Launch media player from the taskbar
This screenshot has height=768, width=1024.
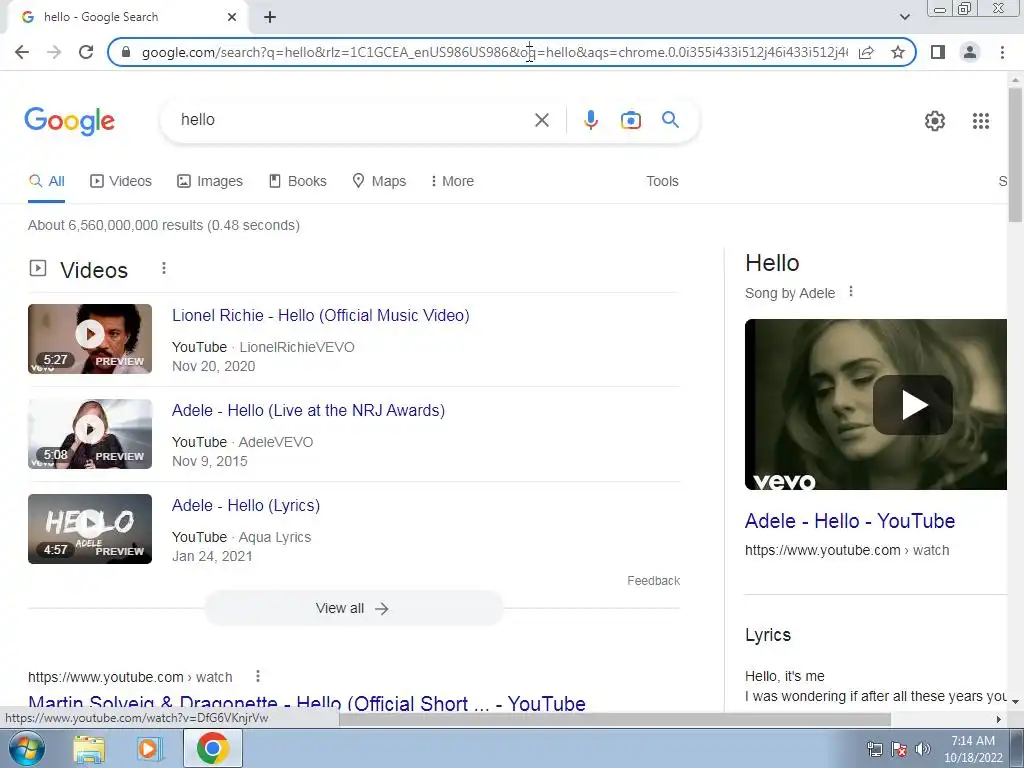[x=150, y=749]
